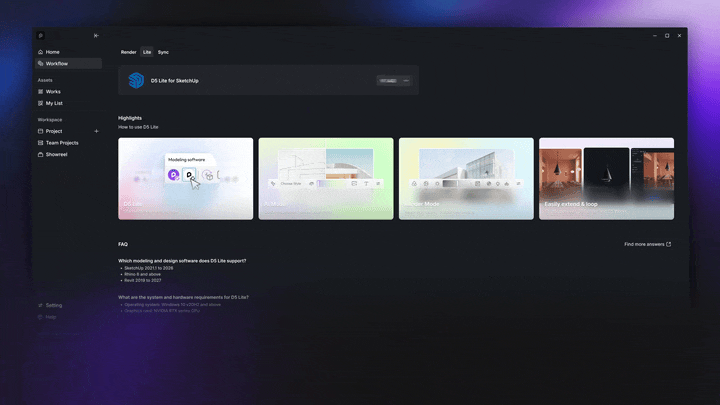The image size is (720, 405).
Task: Open the Easily extend & loop card
Action: 607,179
